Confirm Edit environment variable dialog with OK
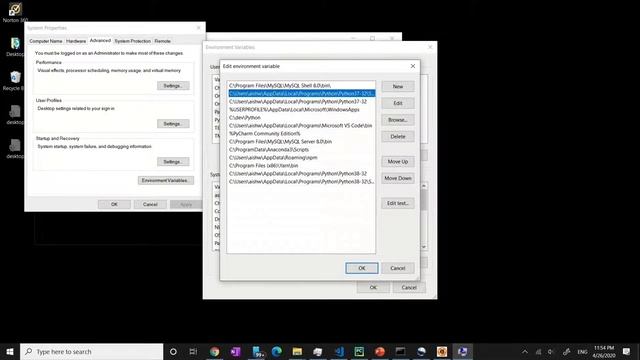The image size is (640, 360). (x=362, y=268)
